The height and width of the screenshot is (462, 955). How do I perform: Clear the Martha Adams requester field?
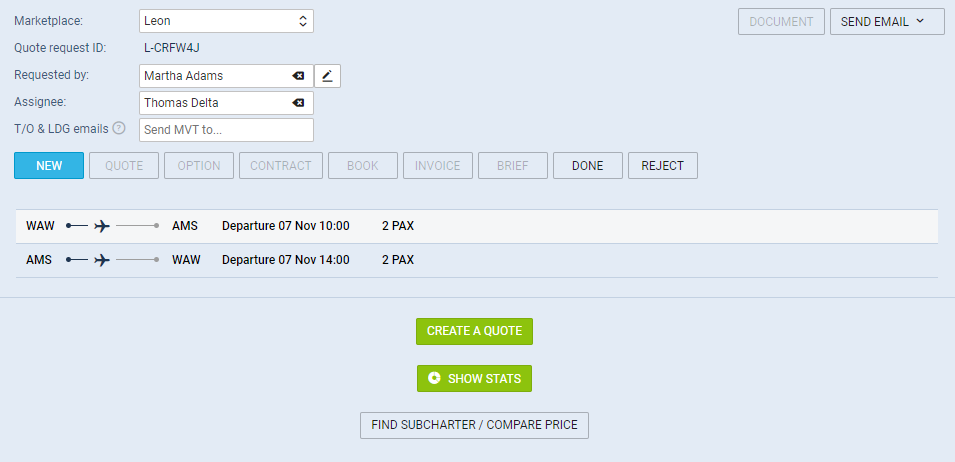[x=298, y=76]
